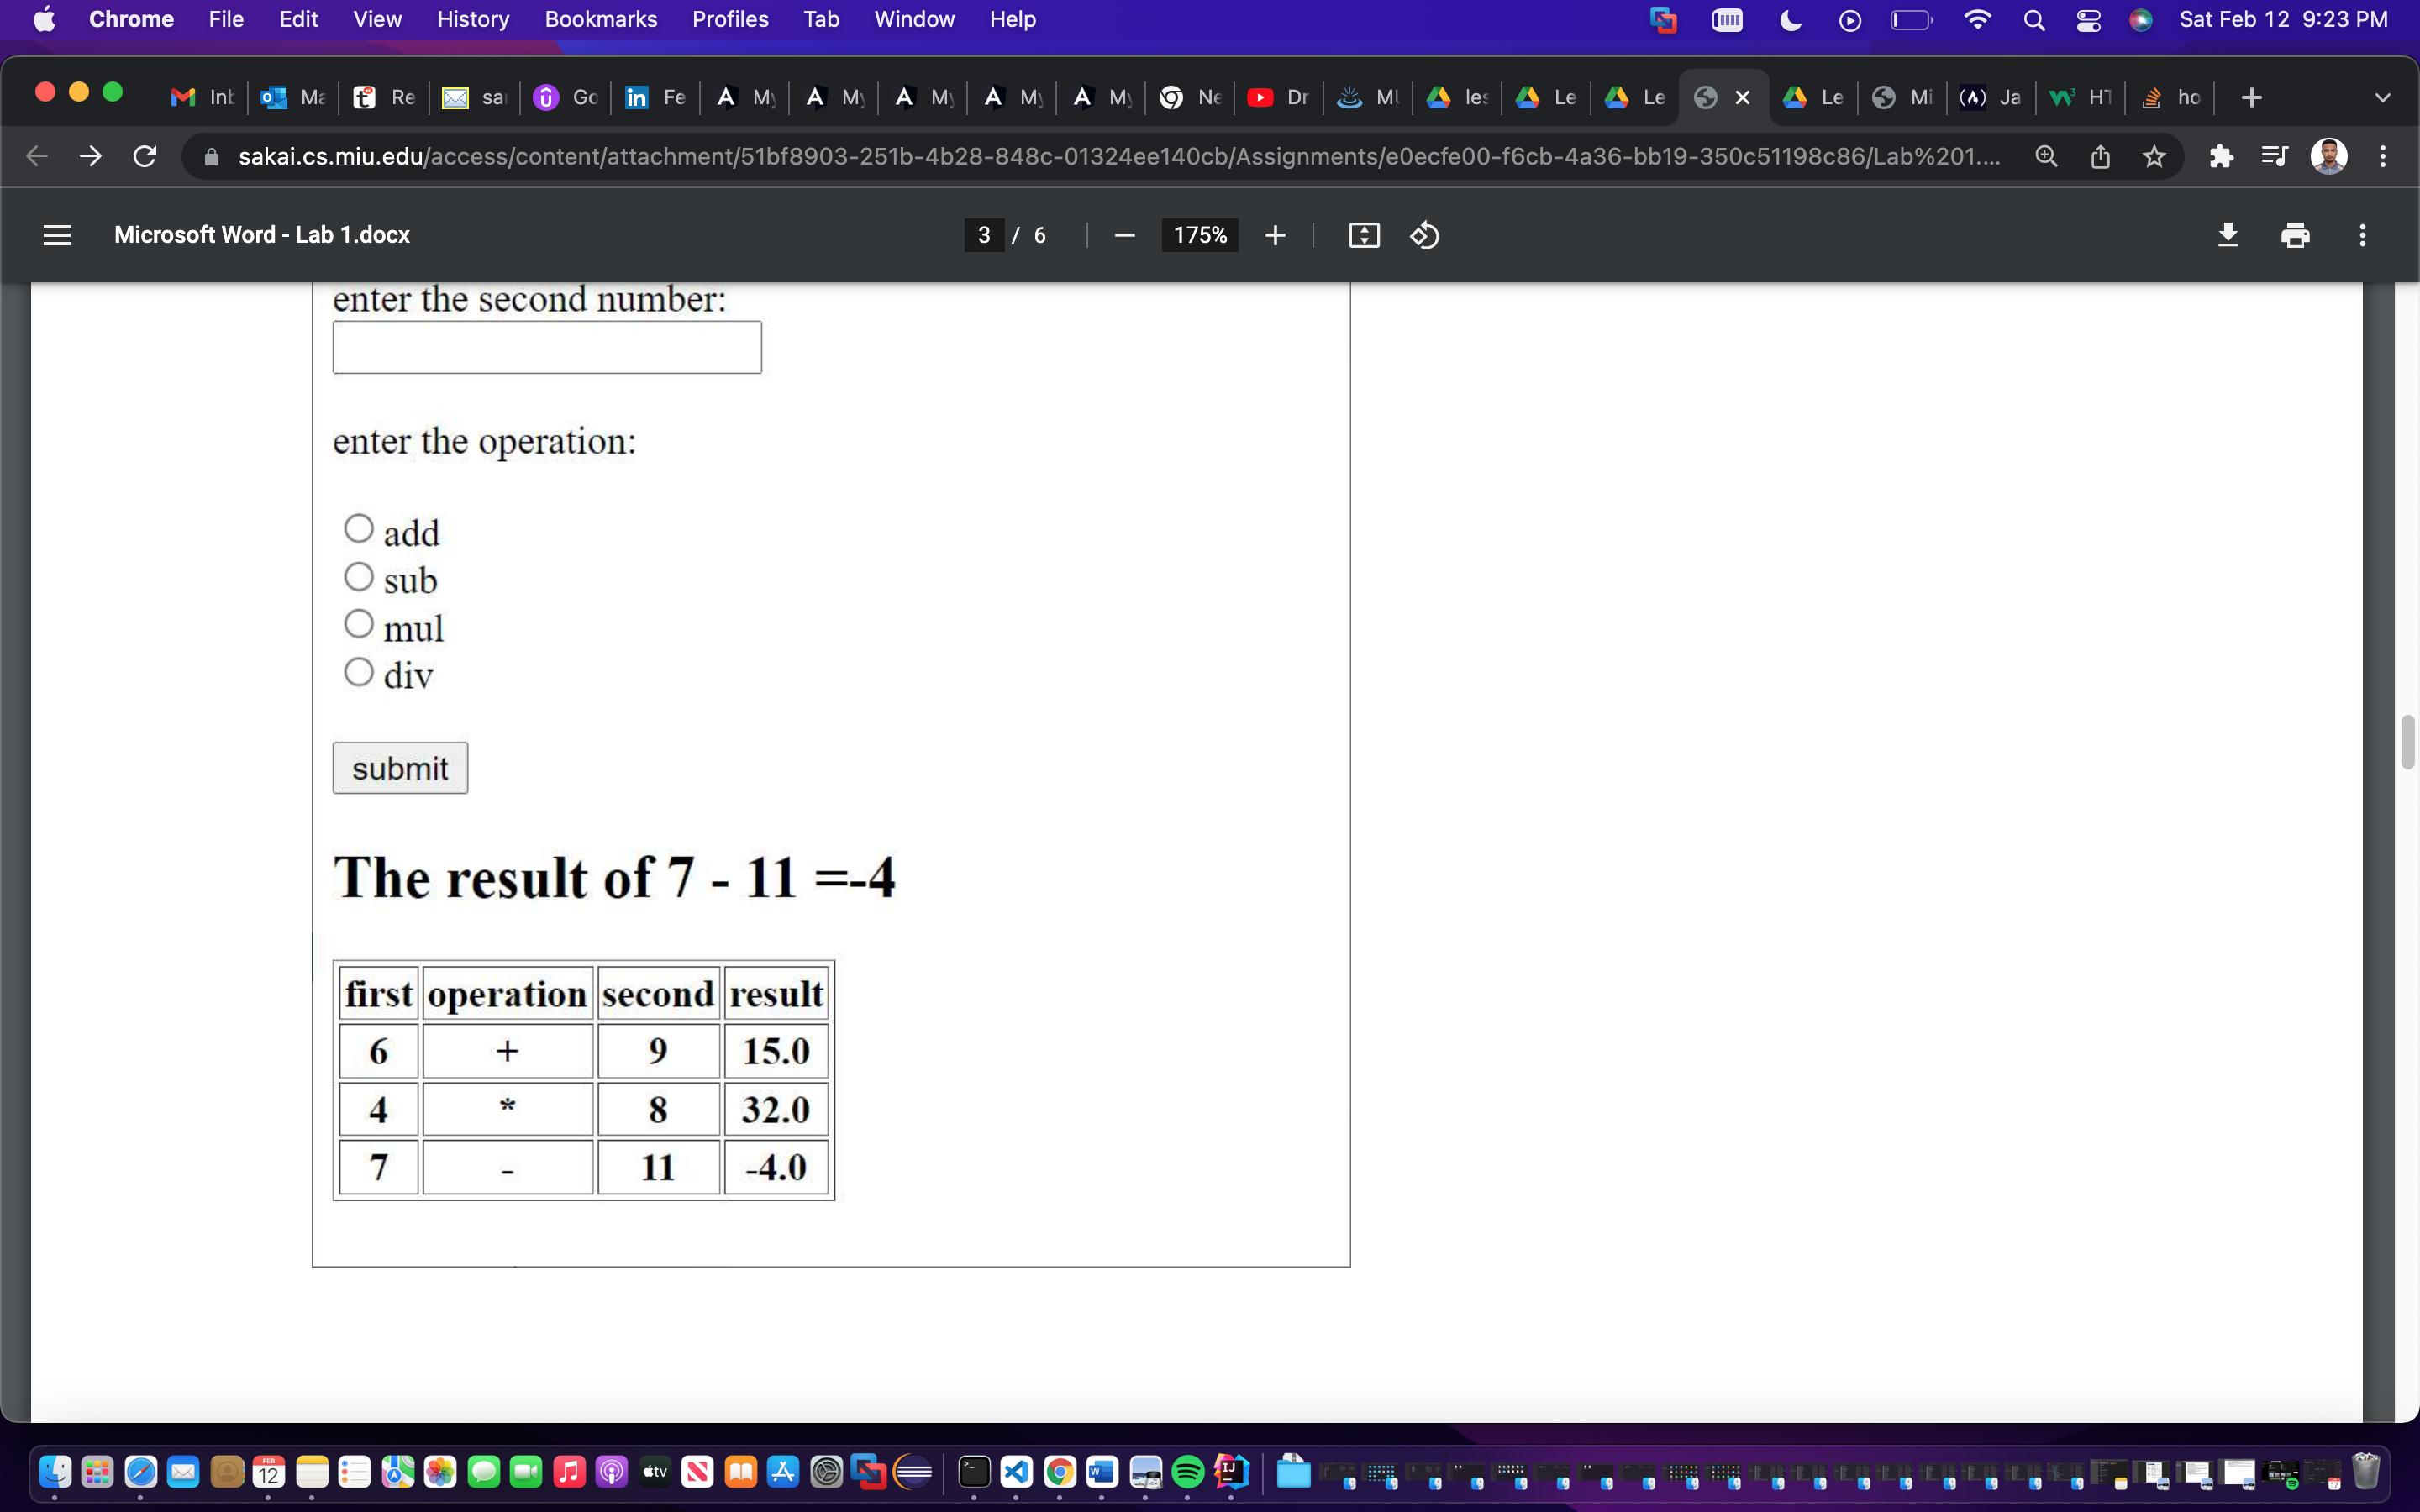Open the Profiles menu

coord(730,19)
